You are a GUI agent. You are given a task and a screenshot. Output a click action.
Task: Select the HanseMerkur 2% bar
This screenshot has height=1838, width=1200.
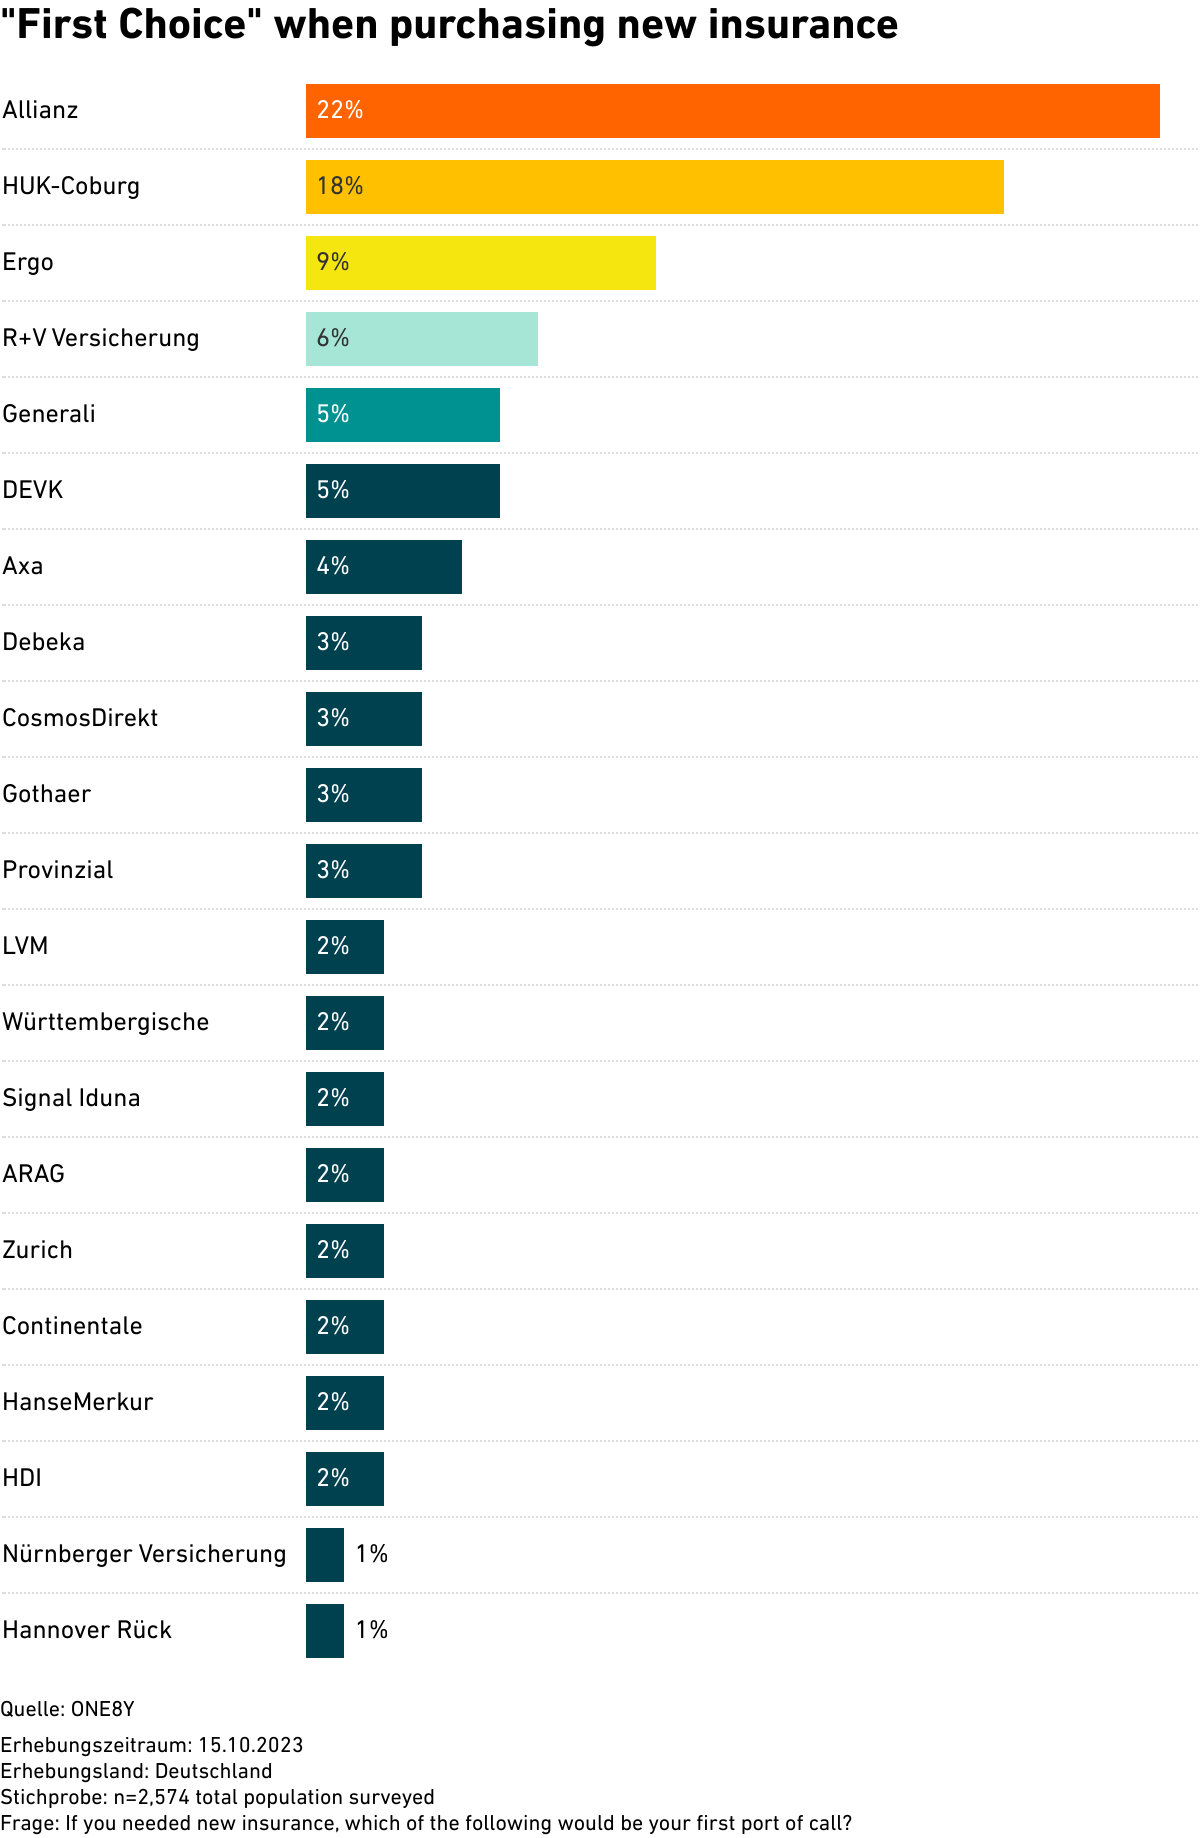pyautogui.click(x=344, y=1403)
